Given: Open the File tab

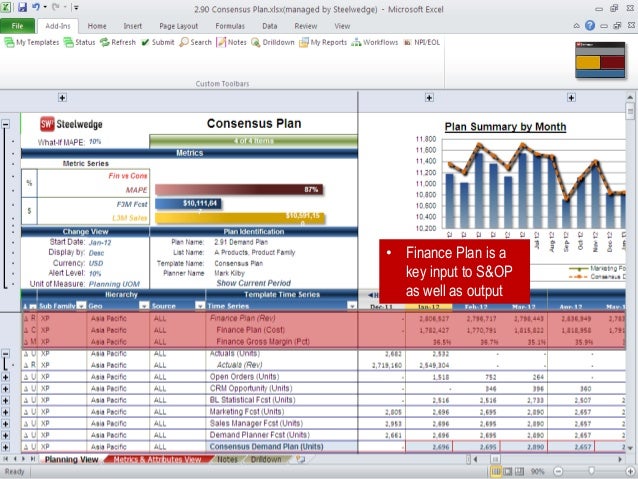Looking at the screenshot, I should pyautogui.click(x=17, y=26).
